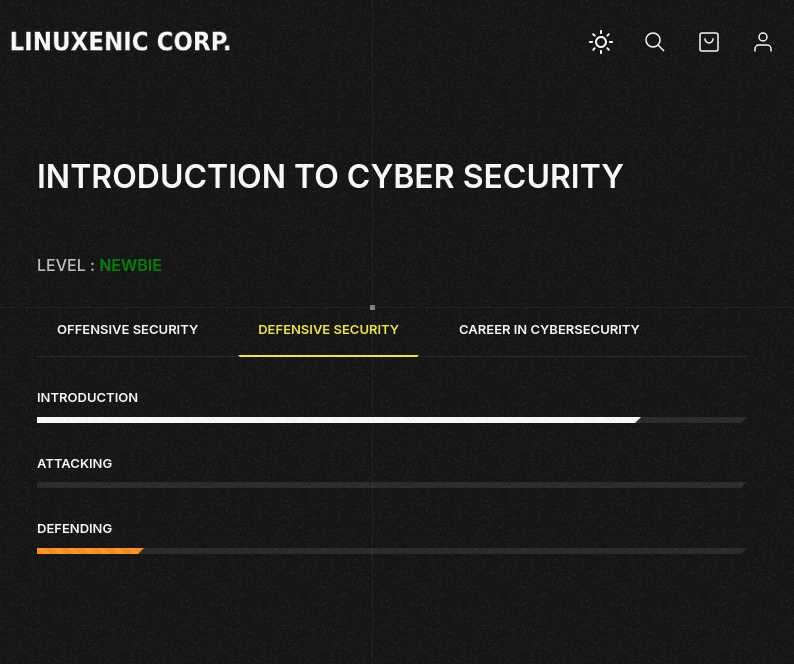
Task: Click the DEFENDING section label
Action: click(74, 529)
